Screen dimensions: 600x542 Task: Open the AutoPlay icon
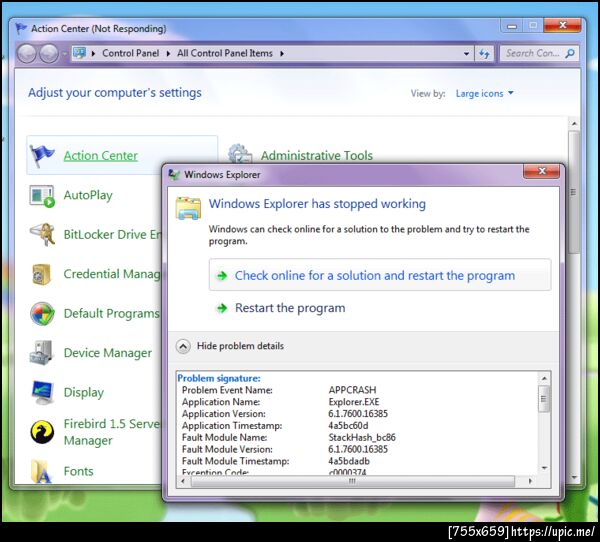(x=42, y=196)
